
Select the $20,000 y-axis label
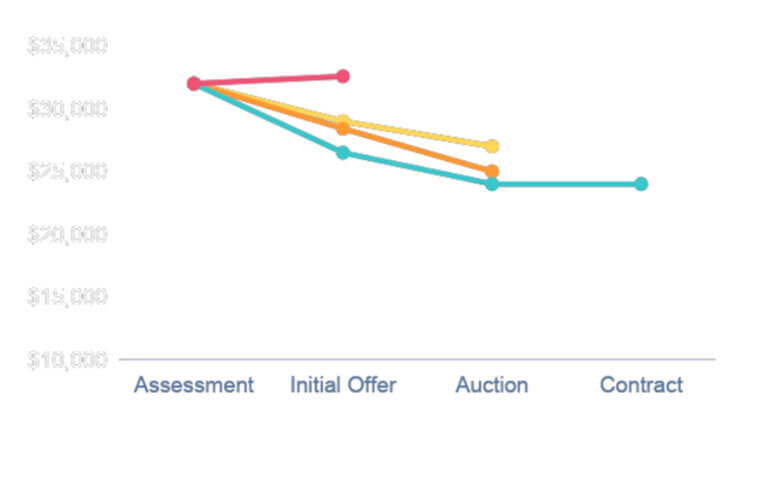coord(67,234)
